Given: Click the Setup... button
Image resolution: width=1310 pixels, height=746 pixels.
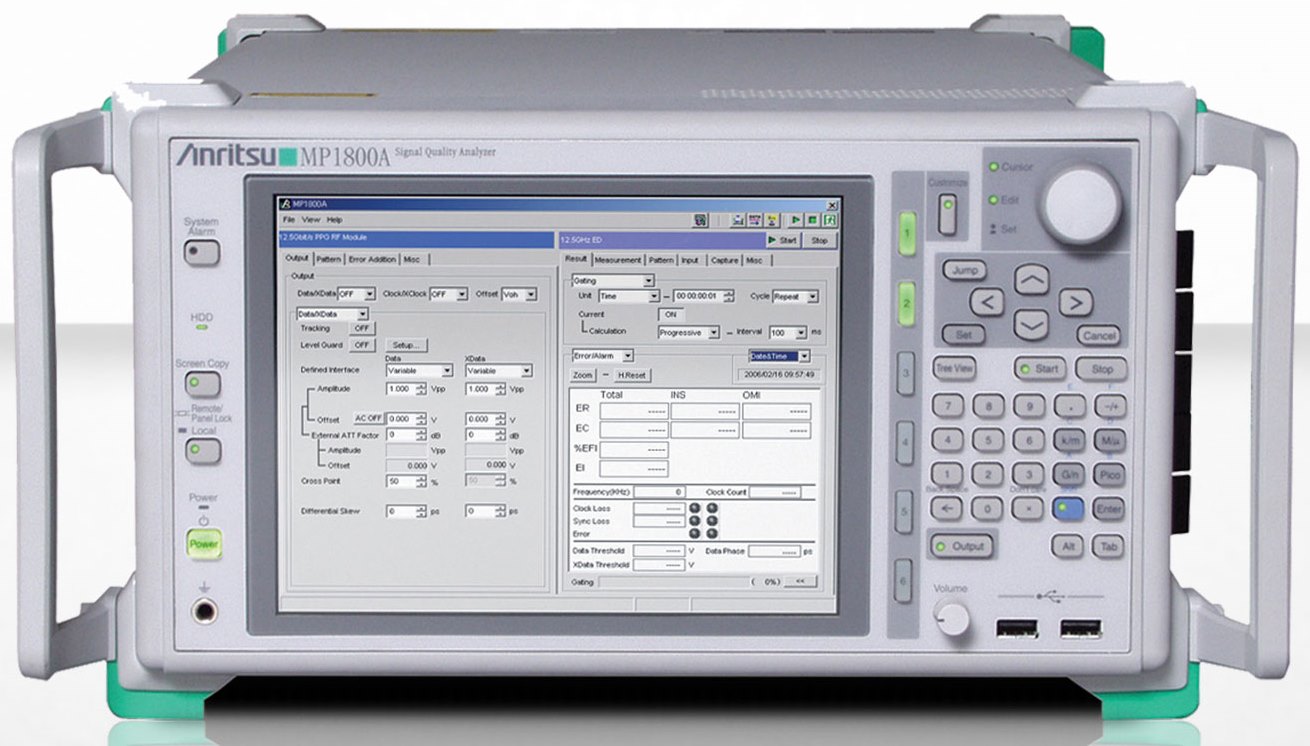Looking at the screenshot, I should [405, 345].
